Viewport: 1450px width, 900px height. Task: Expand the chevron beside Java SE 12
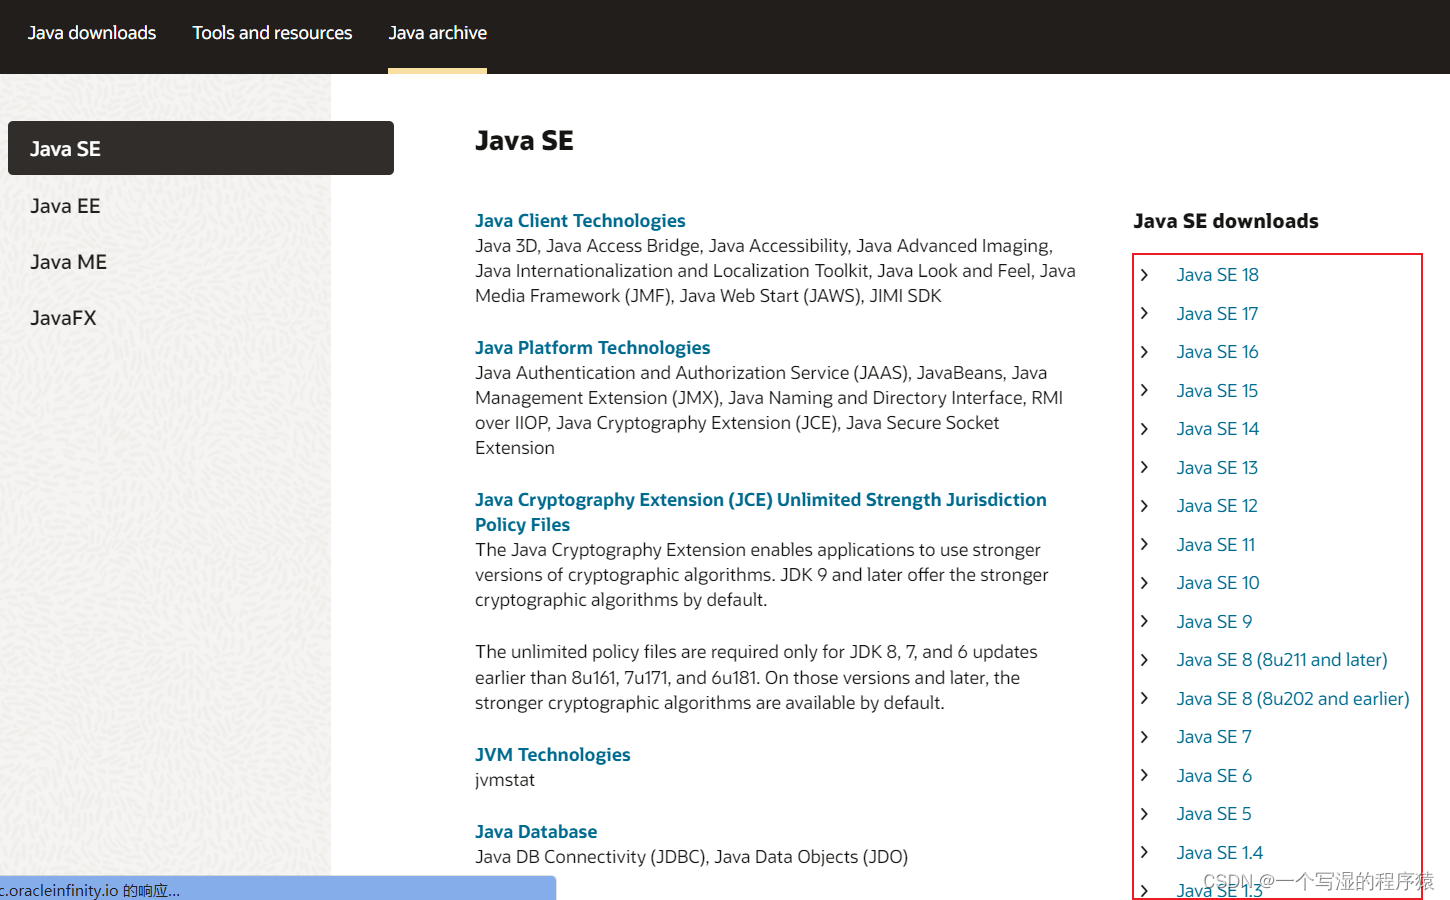[x=1145, y=505]
